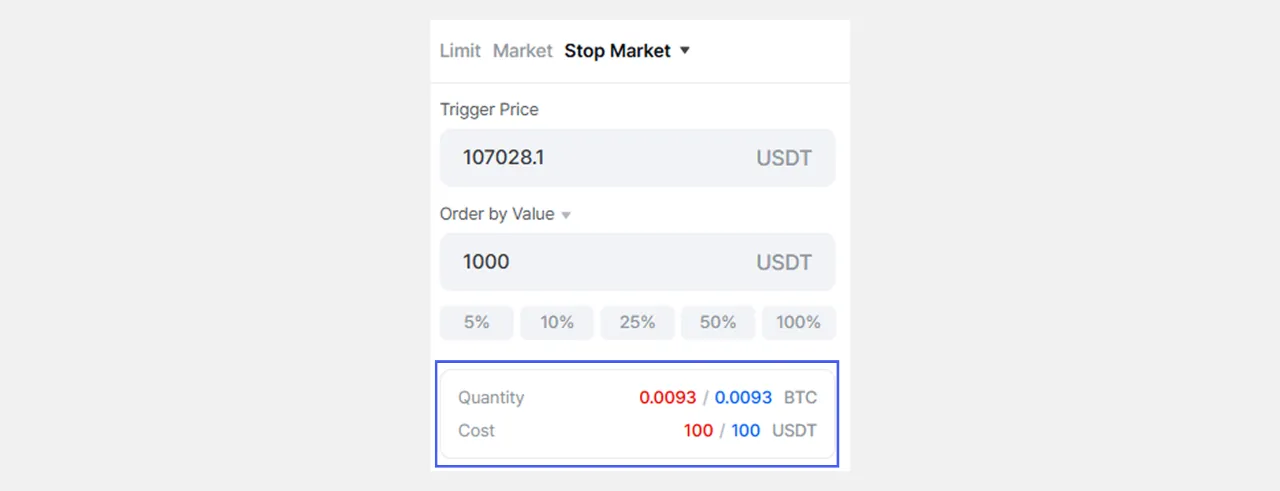Click the Cost row label
The image size is (1280, 491).
tap(476, 431)
